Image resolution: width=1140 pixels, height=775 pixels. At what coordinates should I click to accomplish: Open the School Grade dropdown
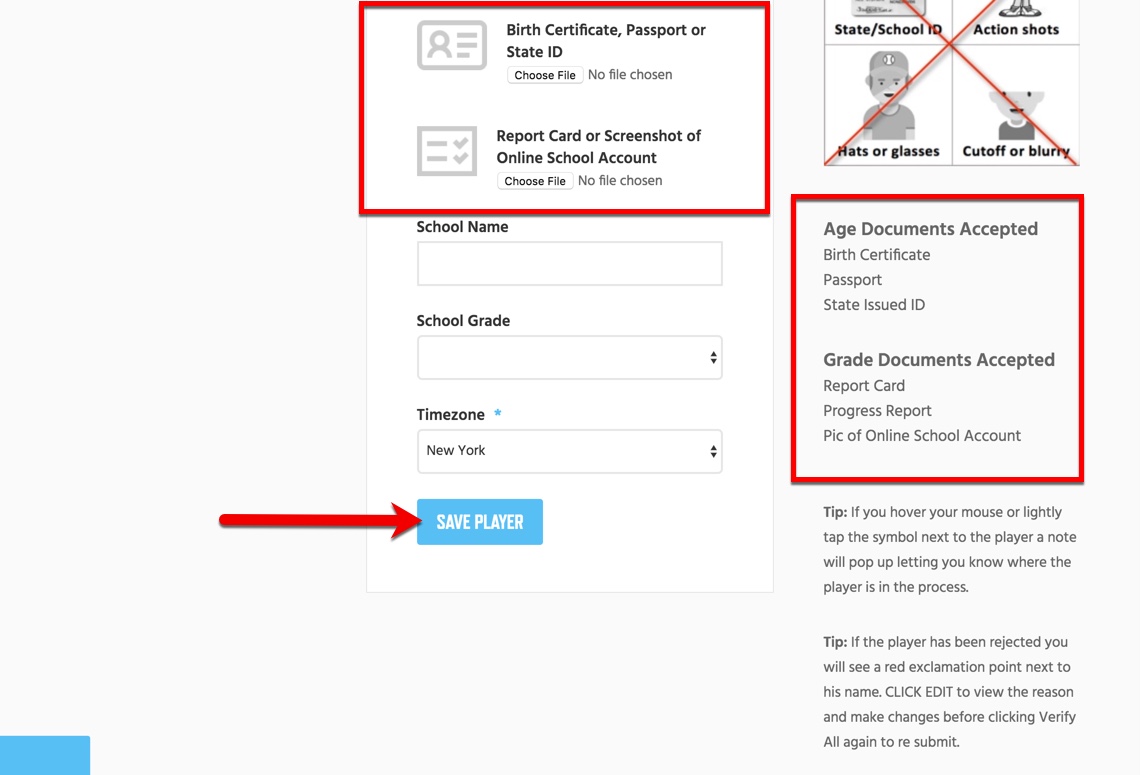click(x=569, y=358)
